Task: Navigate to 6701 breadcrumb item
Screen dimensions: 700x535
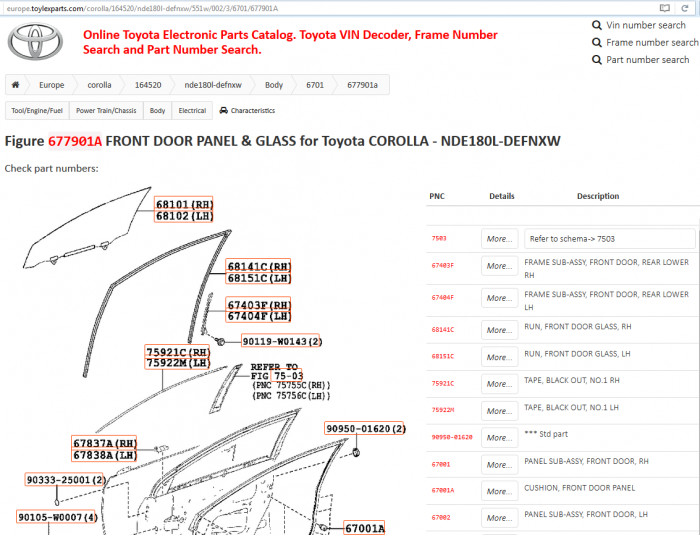Action: click(x=314, y=85)
